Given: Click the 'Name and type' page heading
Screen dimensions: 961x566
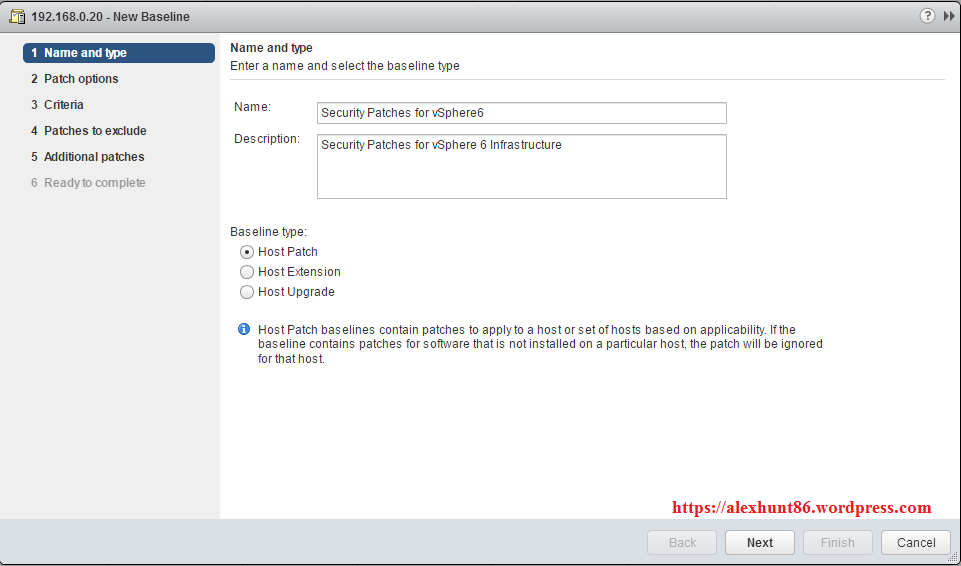Looking at the screenshot, I should [272, 48].
